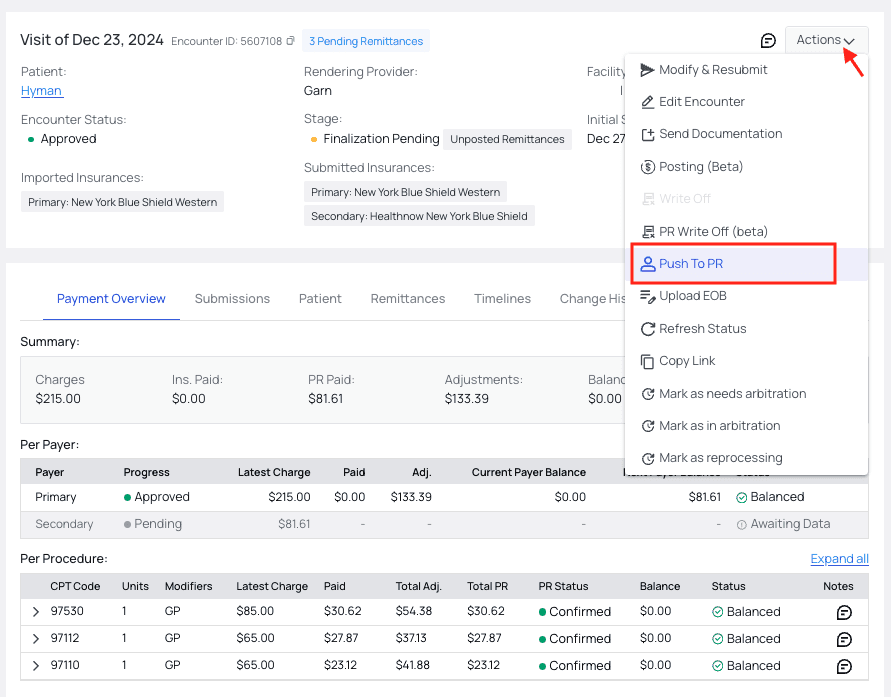This screenshot has height=697, width=891.
Task: Switch to the Remittances tab
Action: point(407,299)
